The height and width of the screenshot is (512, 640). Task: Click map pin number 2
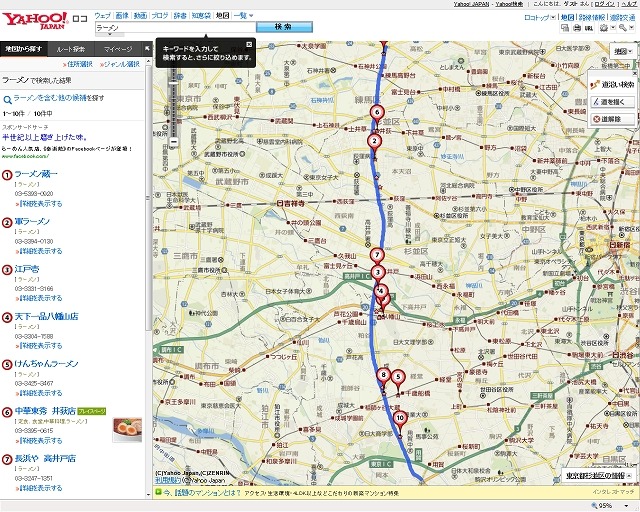374,141
